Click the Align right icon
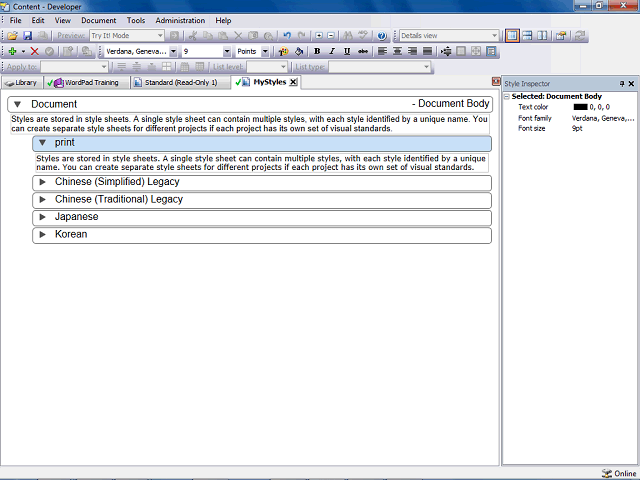 coord(412,51)
